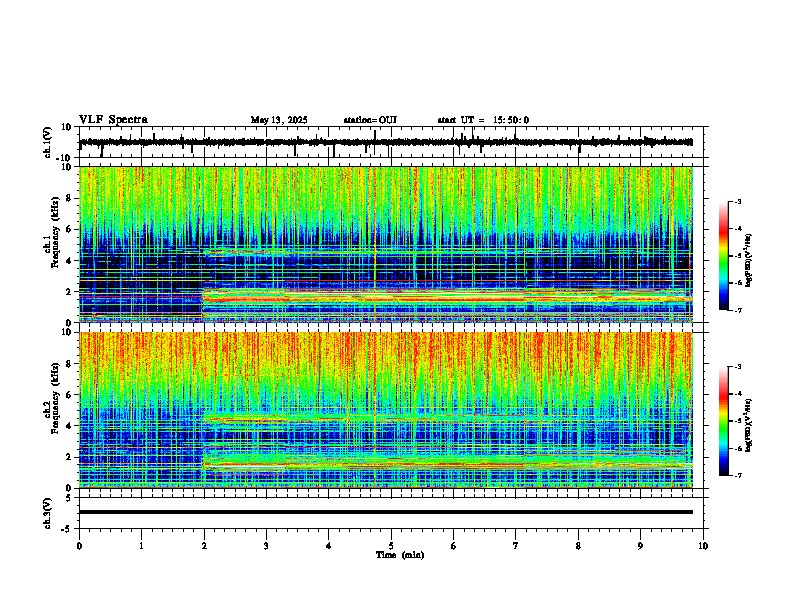Screen dimensions: 792x612
Task: Select the ch.1 voltage waveform trace
Action: click(x=386, y=142)
